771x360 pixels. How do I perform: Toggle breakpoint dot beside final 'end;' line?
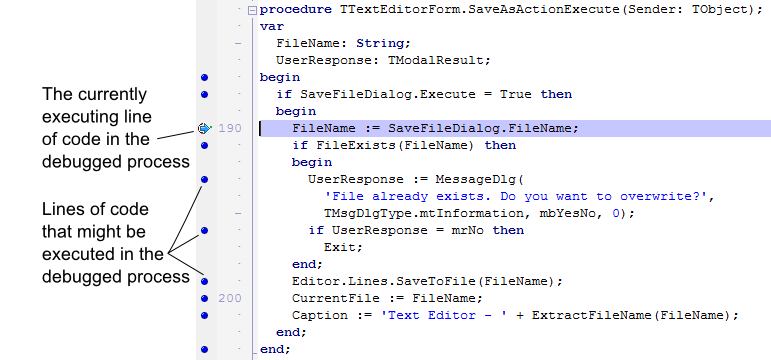205,349
